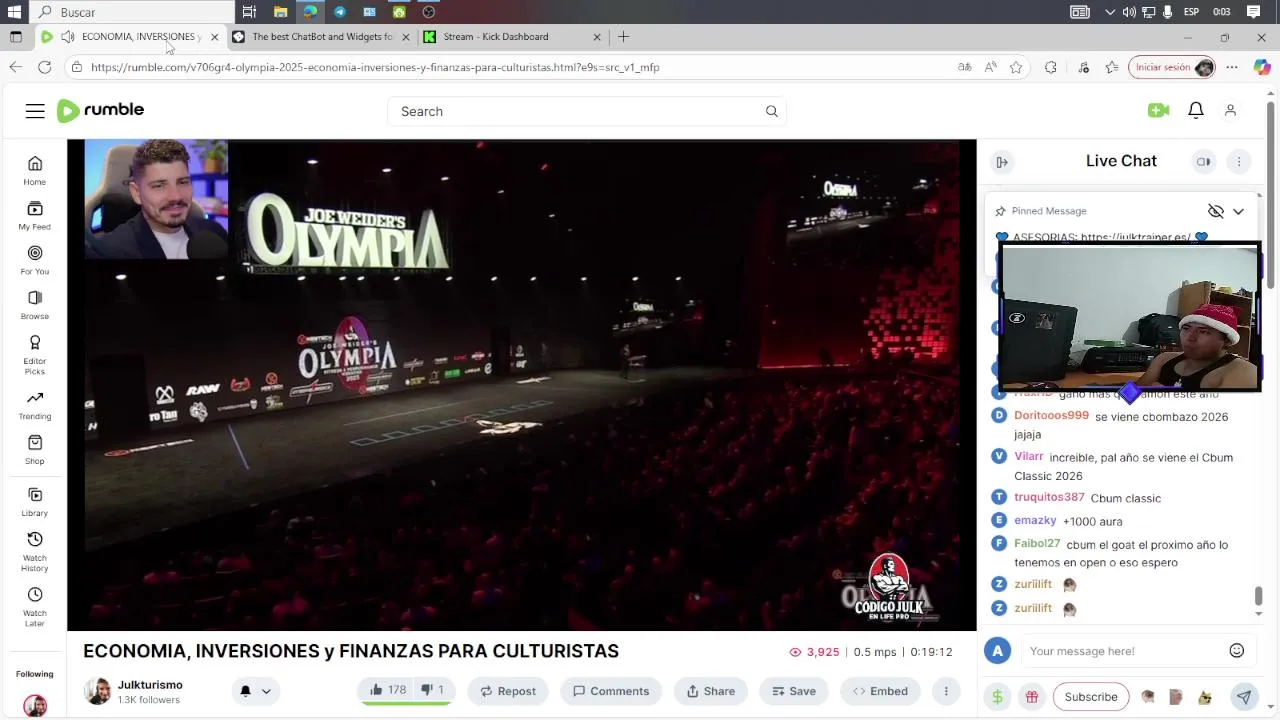Insert the sunglasses doge emote
Screen dimensions: 1280x720
[1205, 697]
